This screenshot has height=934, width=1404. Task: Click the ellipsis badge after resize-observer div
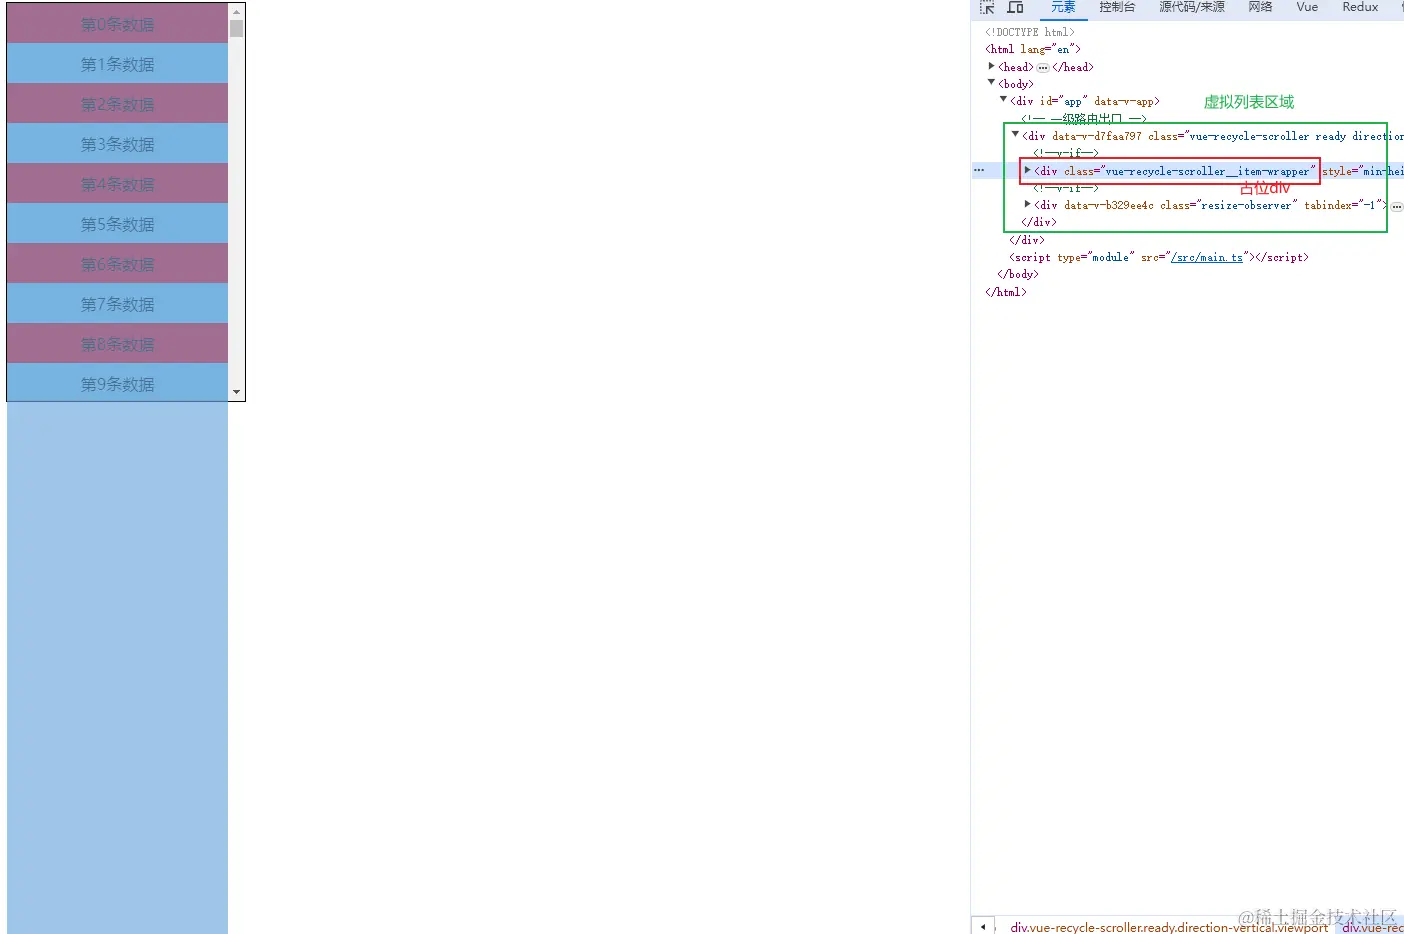[1397, 206]
